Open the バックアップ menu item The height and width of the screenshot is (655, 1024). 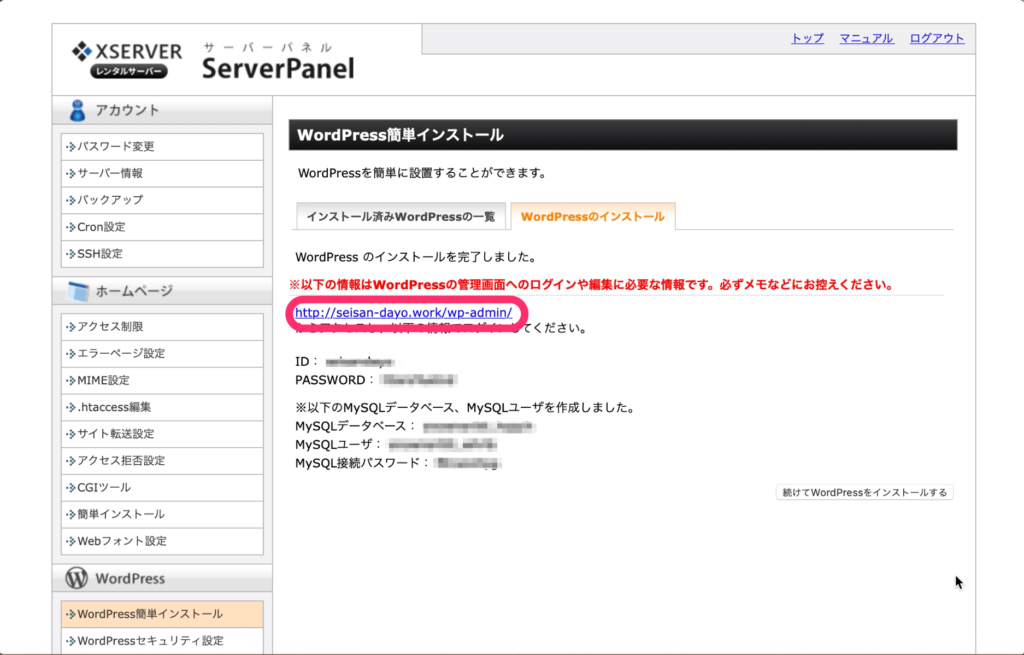(110, 200)
